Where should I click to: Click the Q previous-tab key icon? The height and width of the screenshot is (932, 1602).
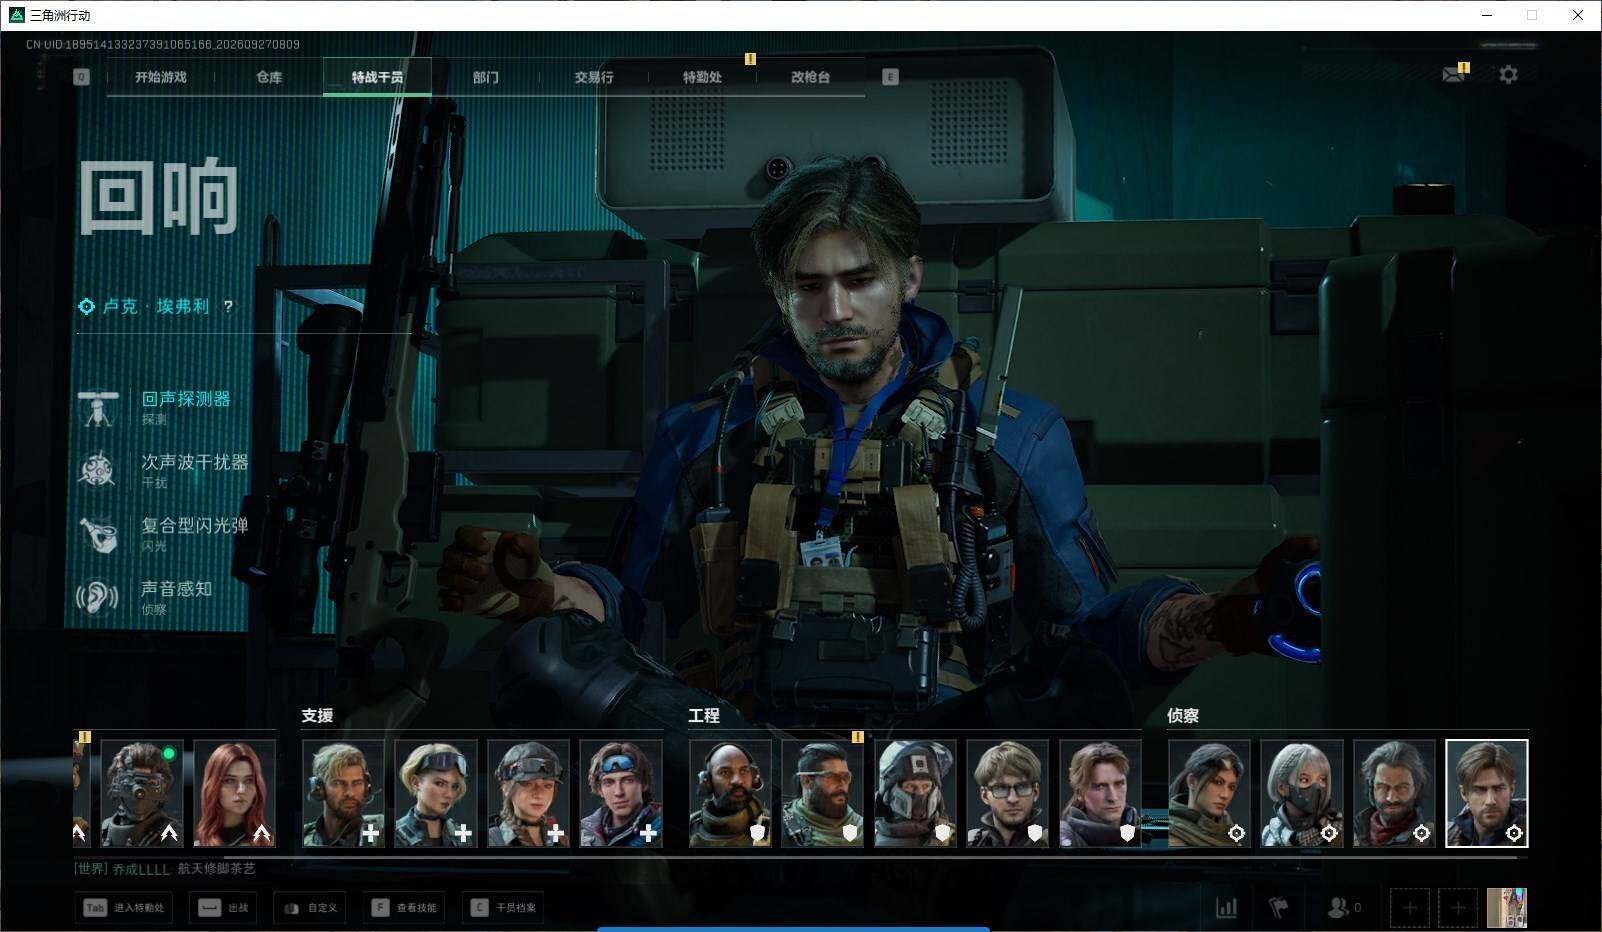point(82,77)
